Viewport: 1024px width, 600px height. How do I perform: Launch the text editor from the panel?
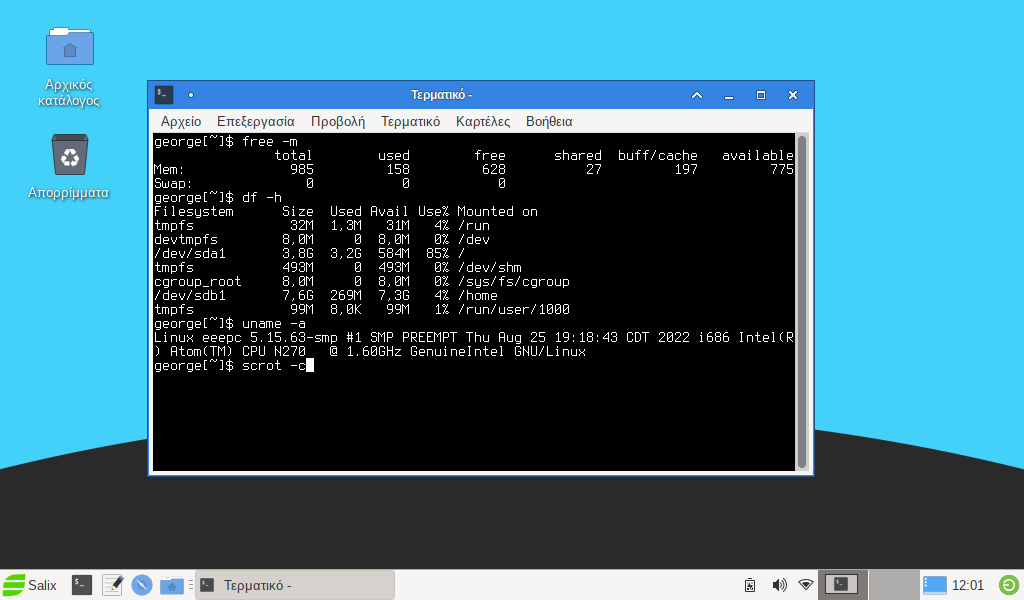(x=112, y=585)
